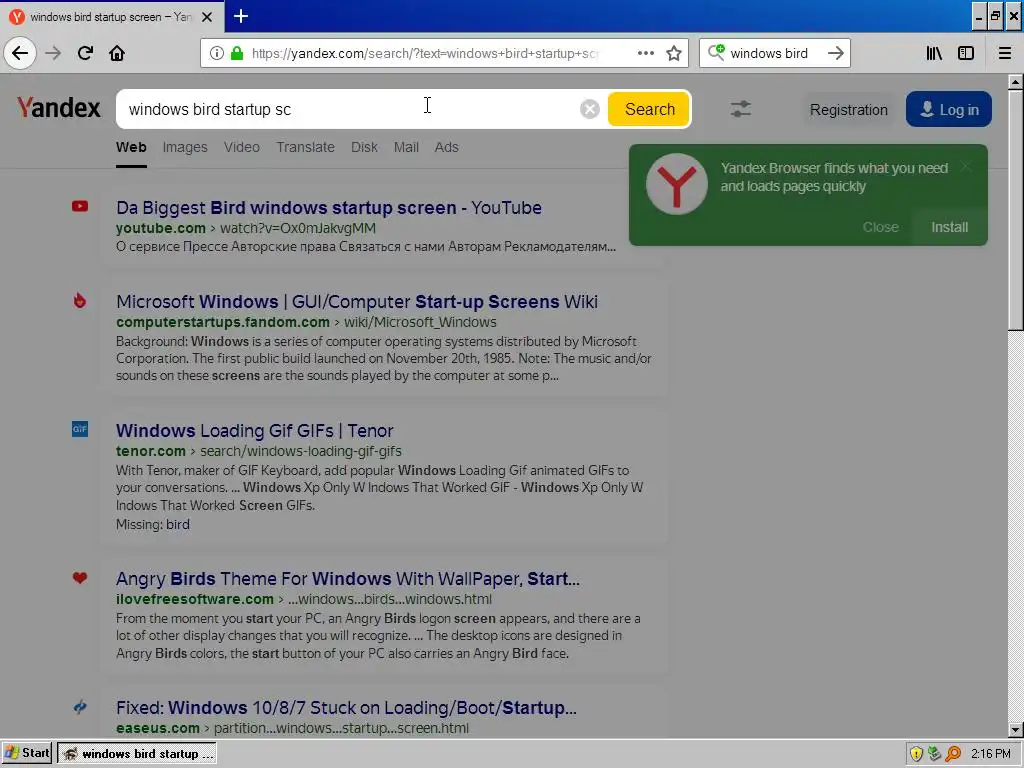Screen dimensions: 1024x768
Task: Click the 2:16 PM system clock
Action: coord(991,754)
